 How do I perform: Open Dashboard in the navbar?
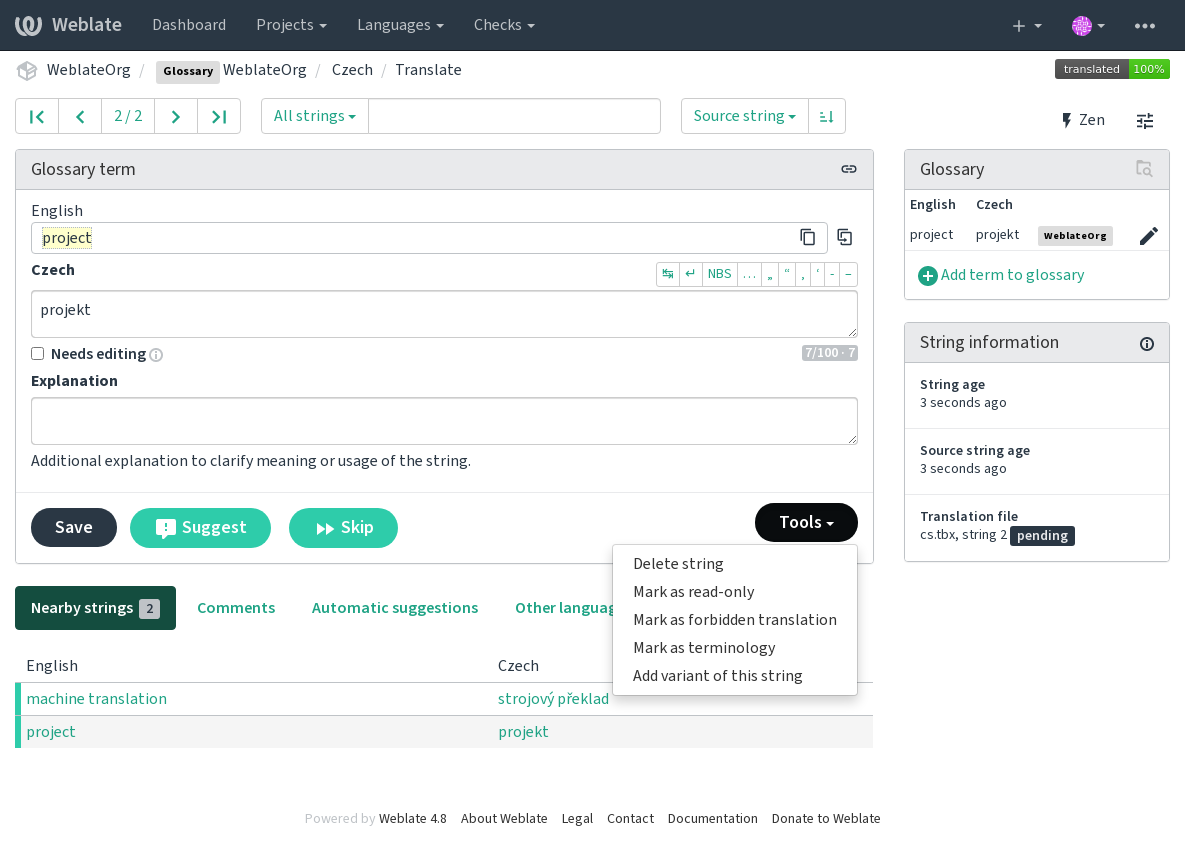click(189, 25)
